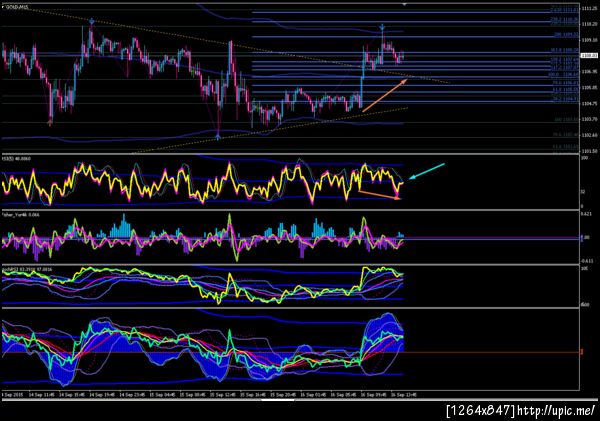The width and height of the screenshot is (600, 421).
Task: Click the 1102.60 price axis label
Action: click(589, 135)
